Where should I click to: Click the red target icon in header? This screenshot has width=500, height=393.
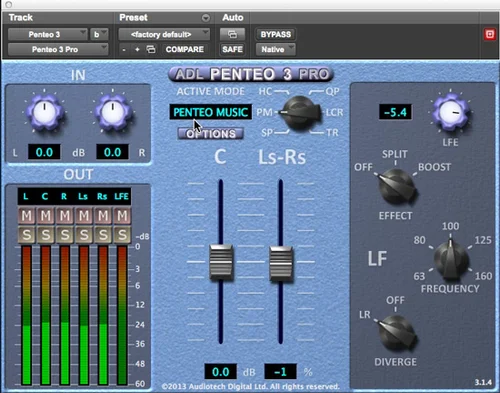(x=490, y=34)
